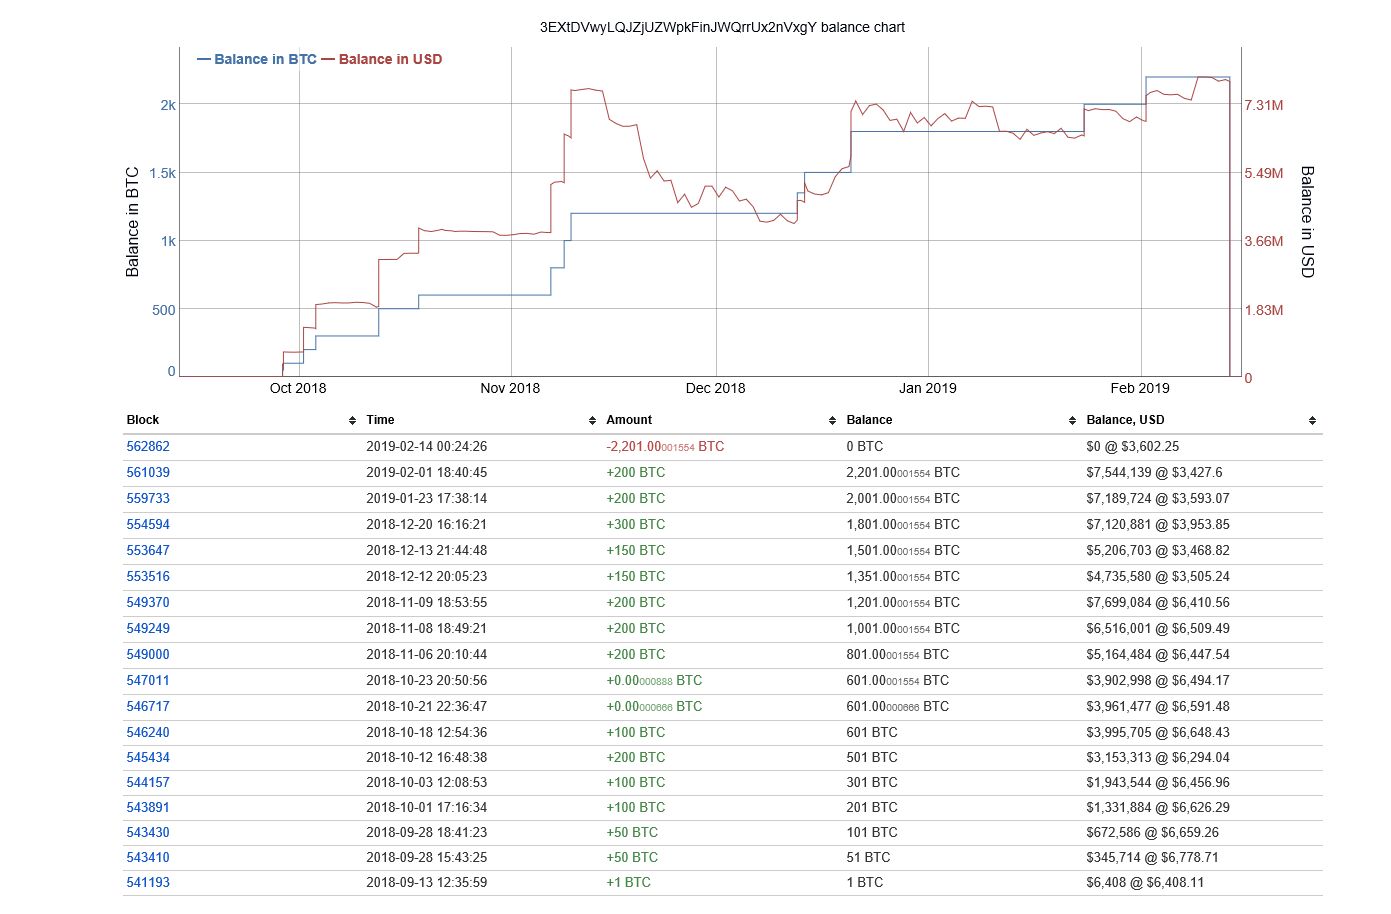The height and width of the screenshot is (914, 1391).
Task: Select $3,153,313 @ $6,294.04 cell
Action: pyautogui.click(x=1158, y=757)
